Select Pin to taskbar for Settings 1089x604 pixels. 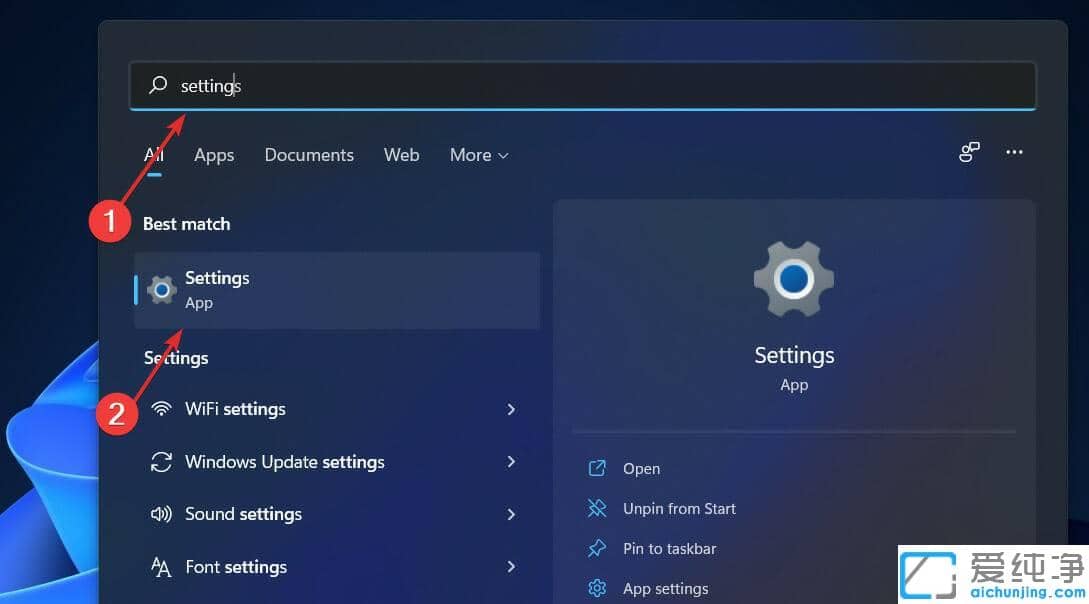(669, 548)
